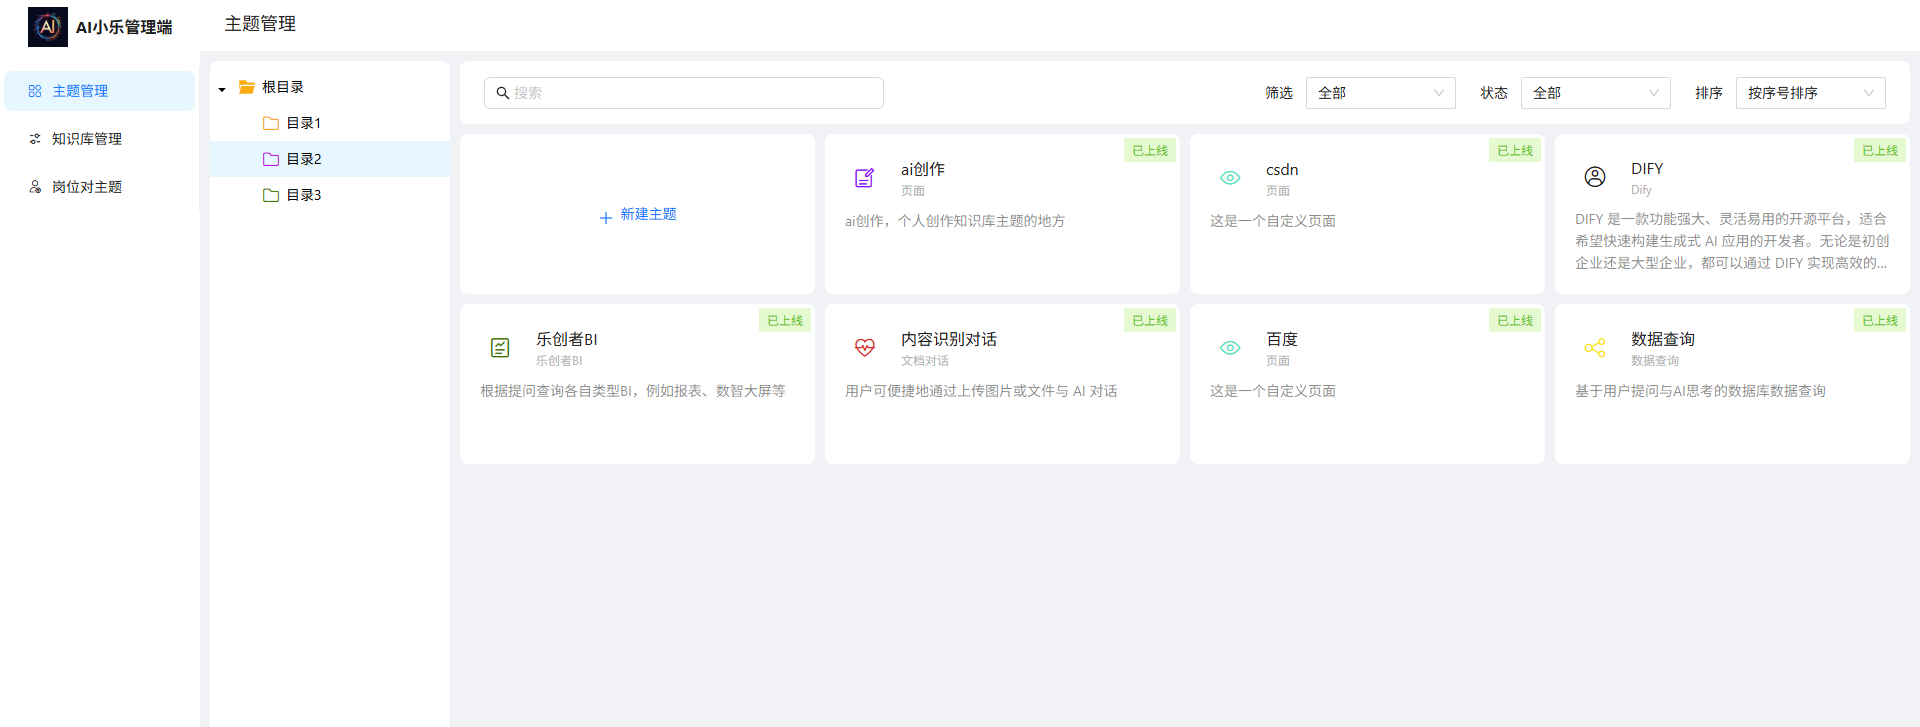Click the AI小乐 logo icon
This screenshot has height=727, width=1920.
(x=48, y=27)
